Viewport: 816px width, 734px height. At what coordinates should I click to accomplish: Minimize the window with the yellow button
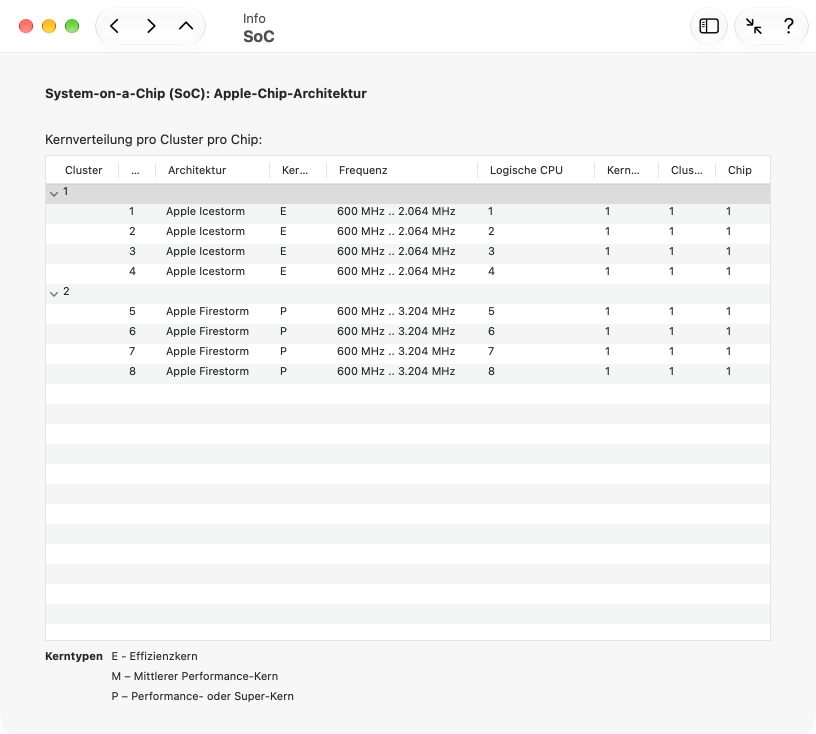49,26
